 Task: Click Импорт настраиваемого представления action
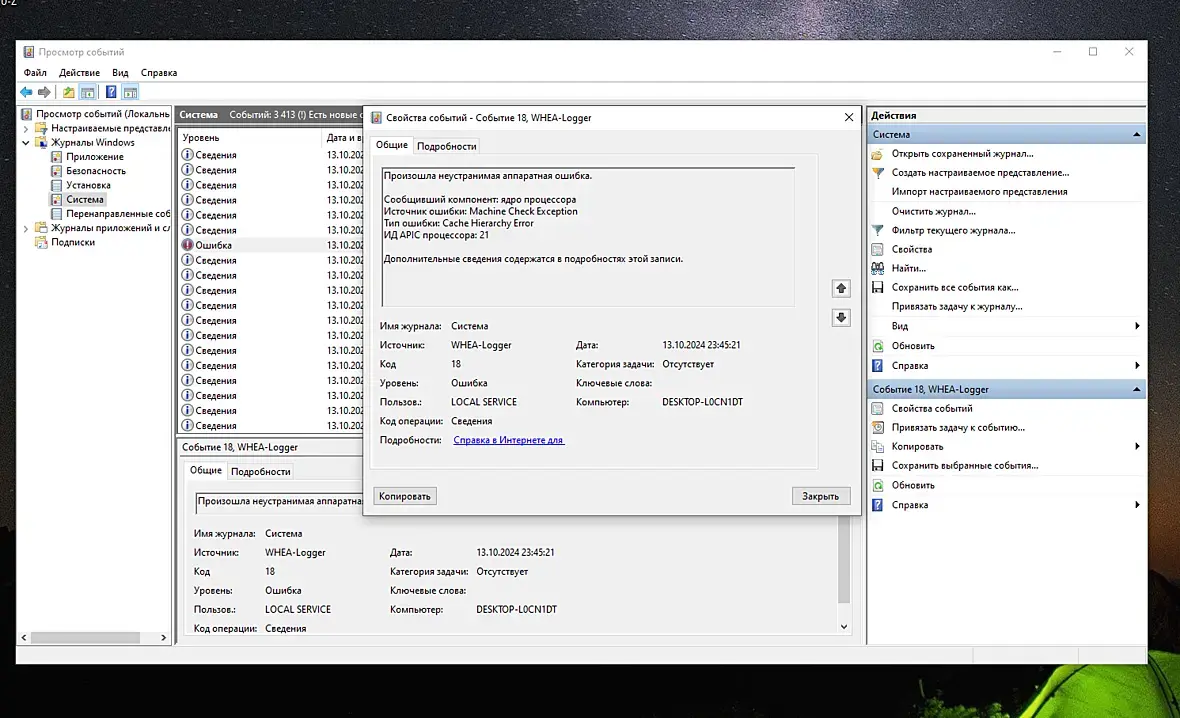[979, 192]
